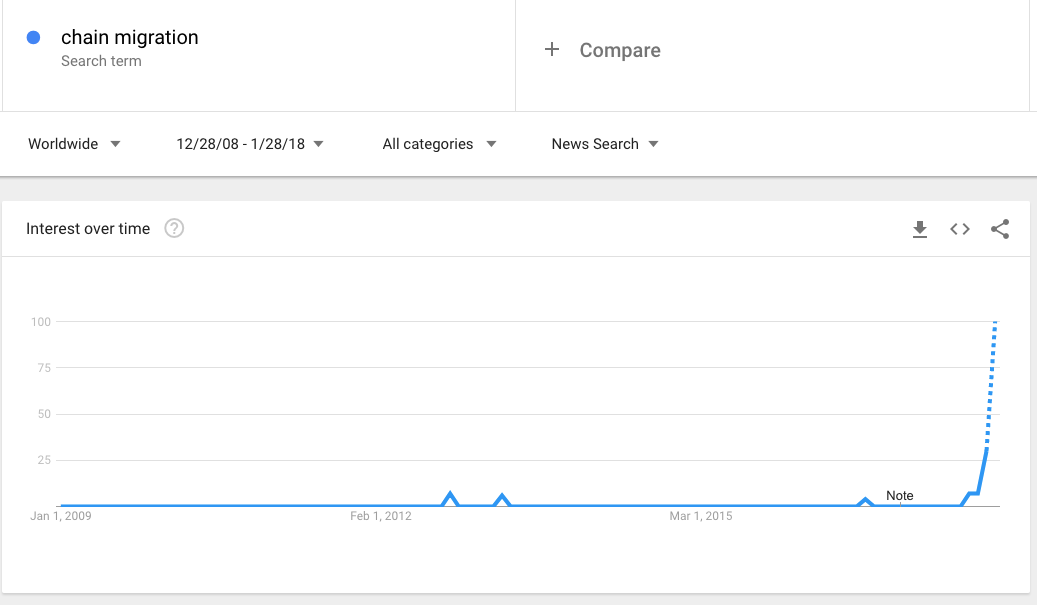Click the plus icon beside Compare
The height and width of the screenshot is (605, 1037).
point(552,49)
